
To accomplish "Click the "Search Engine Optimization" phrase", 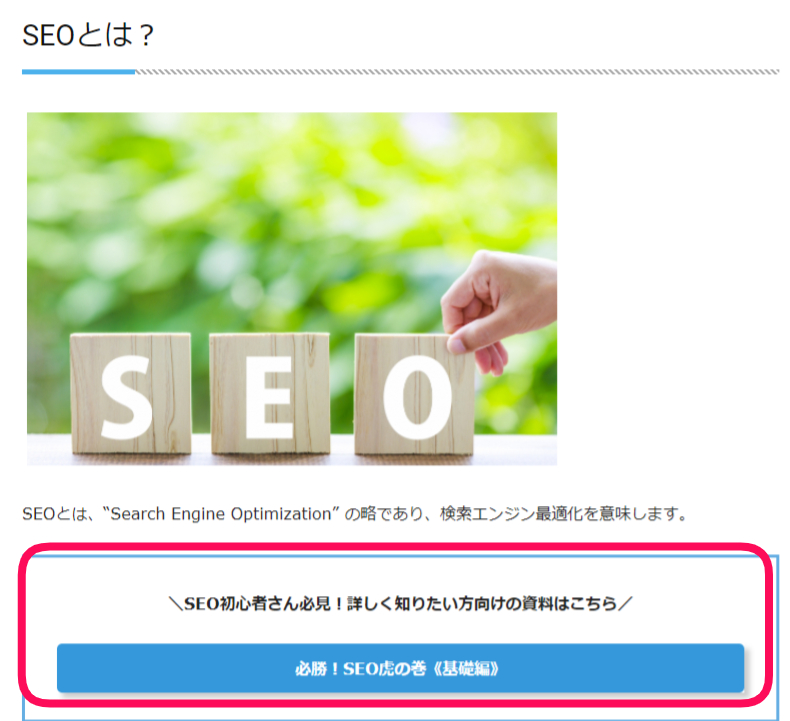I will pos(221,514).
